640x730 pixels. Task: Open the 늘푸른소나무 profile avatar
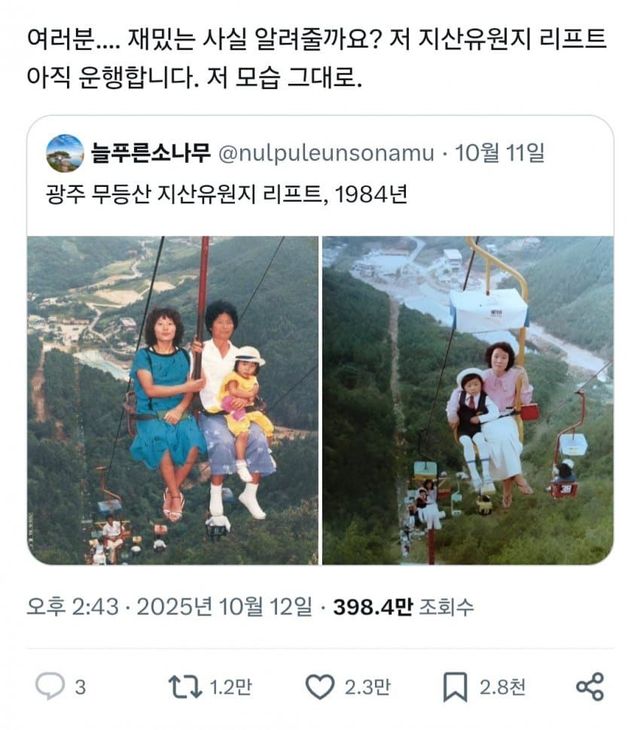coord(65,153)
